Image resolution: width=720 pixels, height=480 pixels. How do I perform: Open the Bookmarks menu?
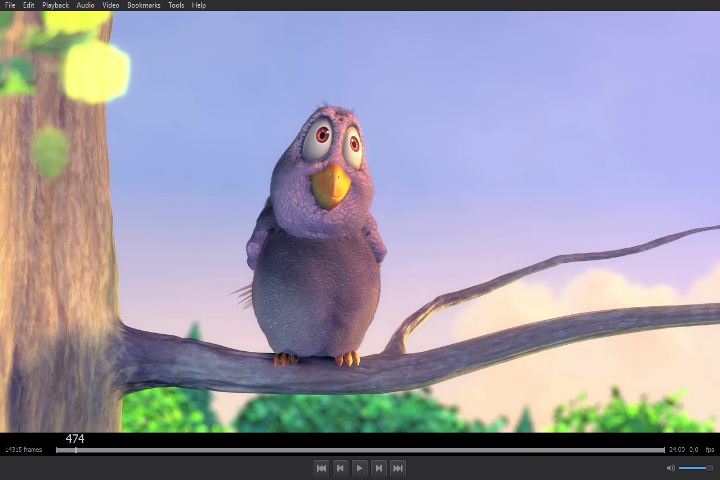click(x=143, y=5)
